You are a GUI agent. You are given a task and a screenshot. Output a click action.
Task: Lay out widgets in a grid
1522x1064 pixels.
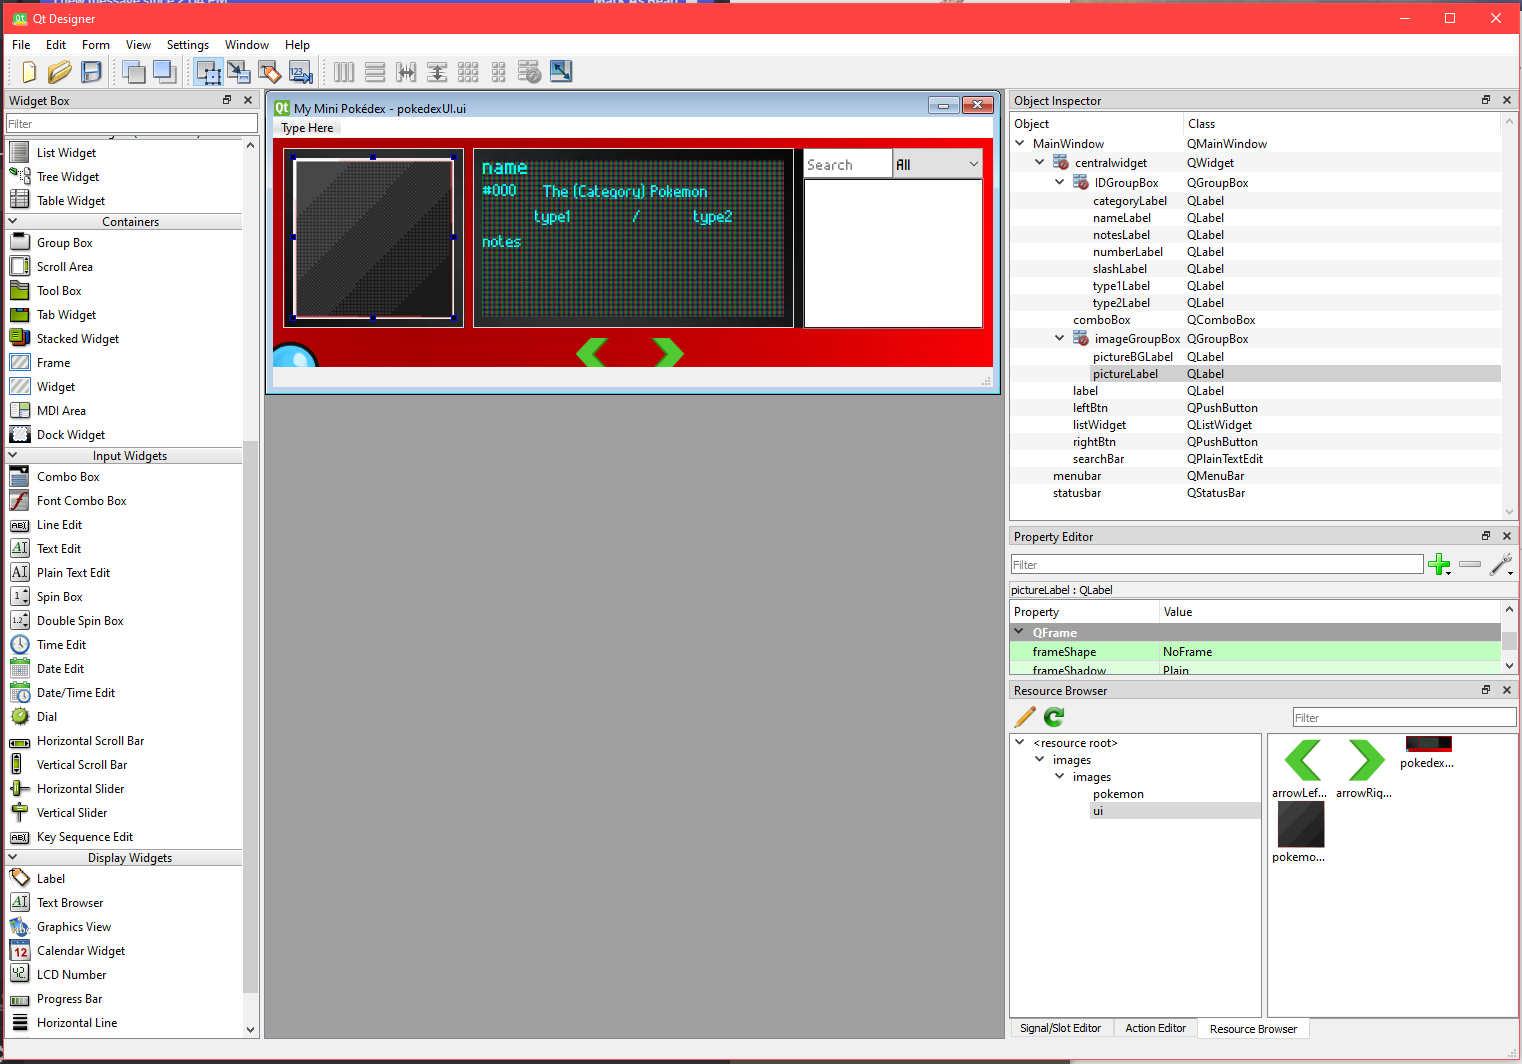coord(468,72)
